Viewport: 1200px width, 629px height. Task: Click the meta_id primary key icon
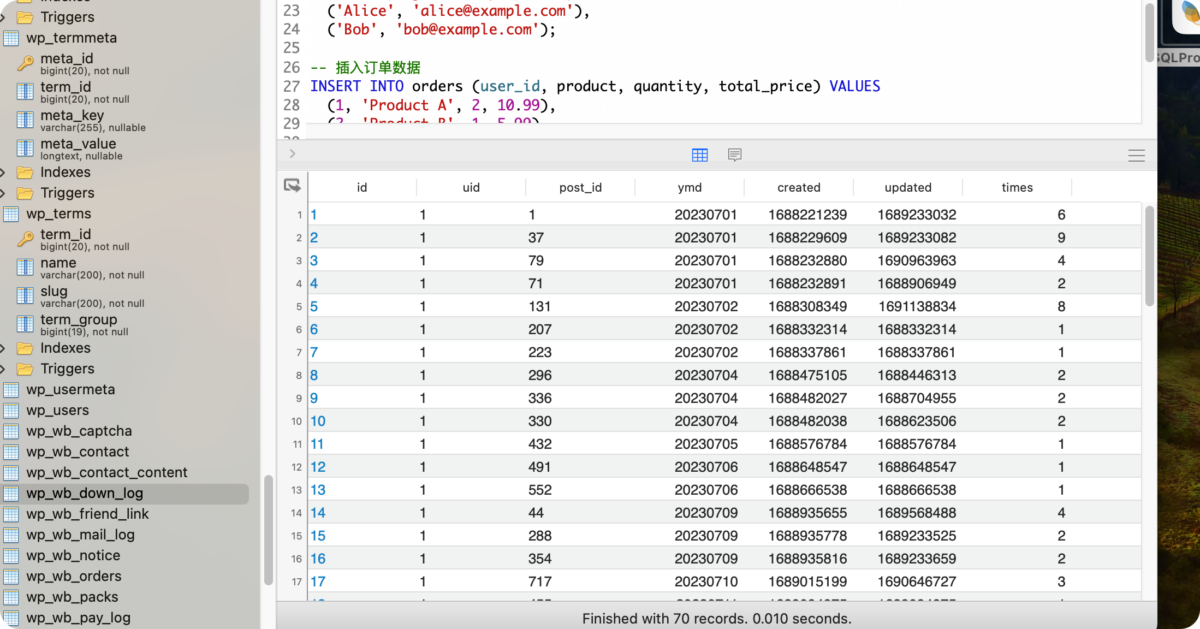point(25,64)
